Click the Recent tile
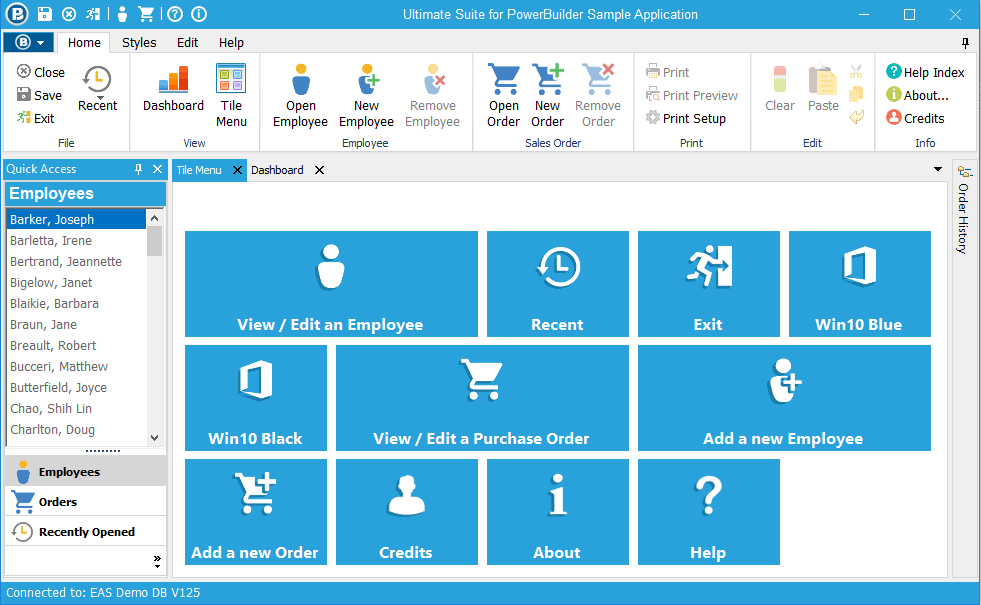The width and height of the screenshot is (981, 605). tap(557, 284)
